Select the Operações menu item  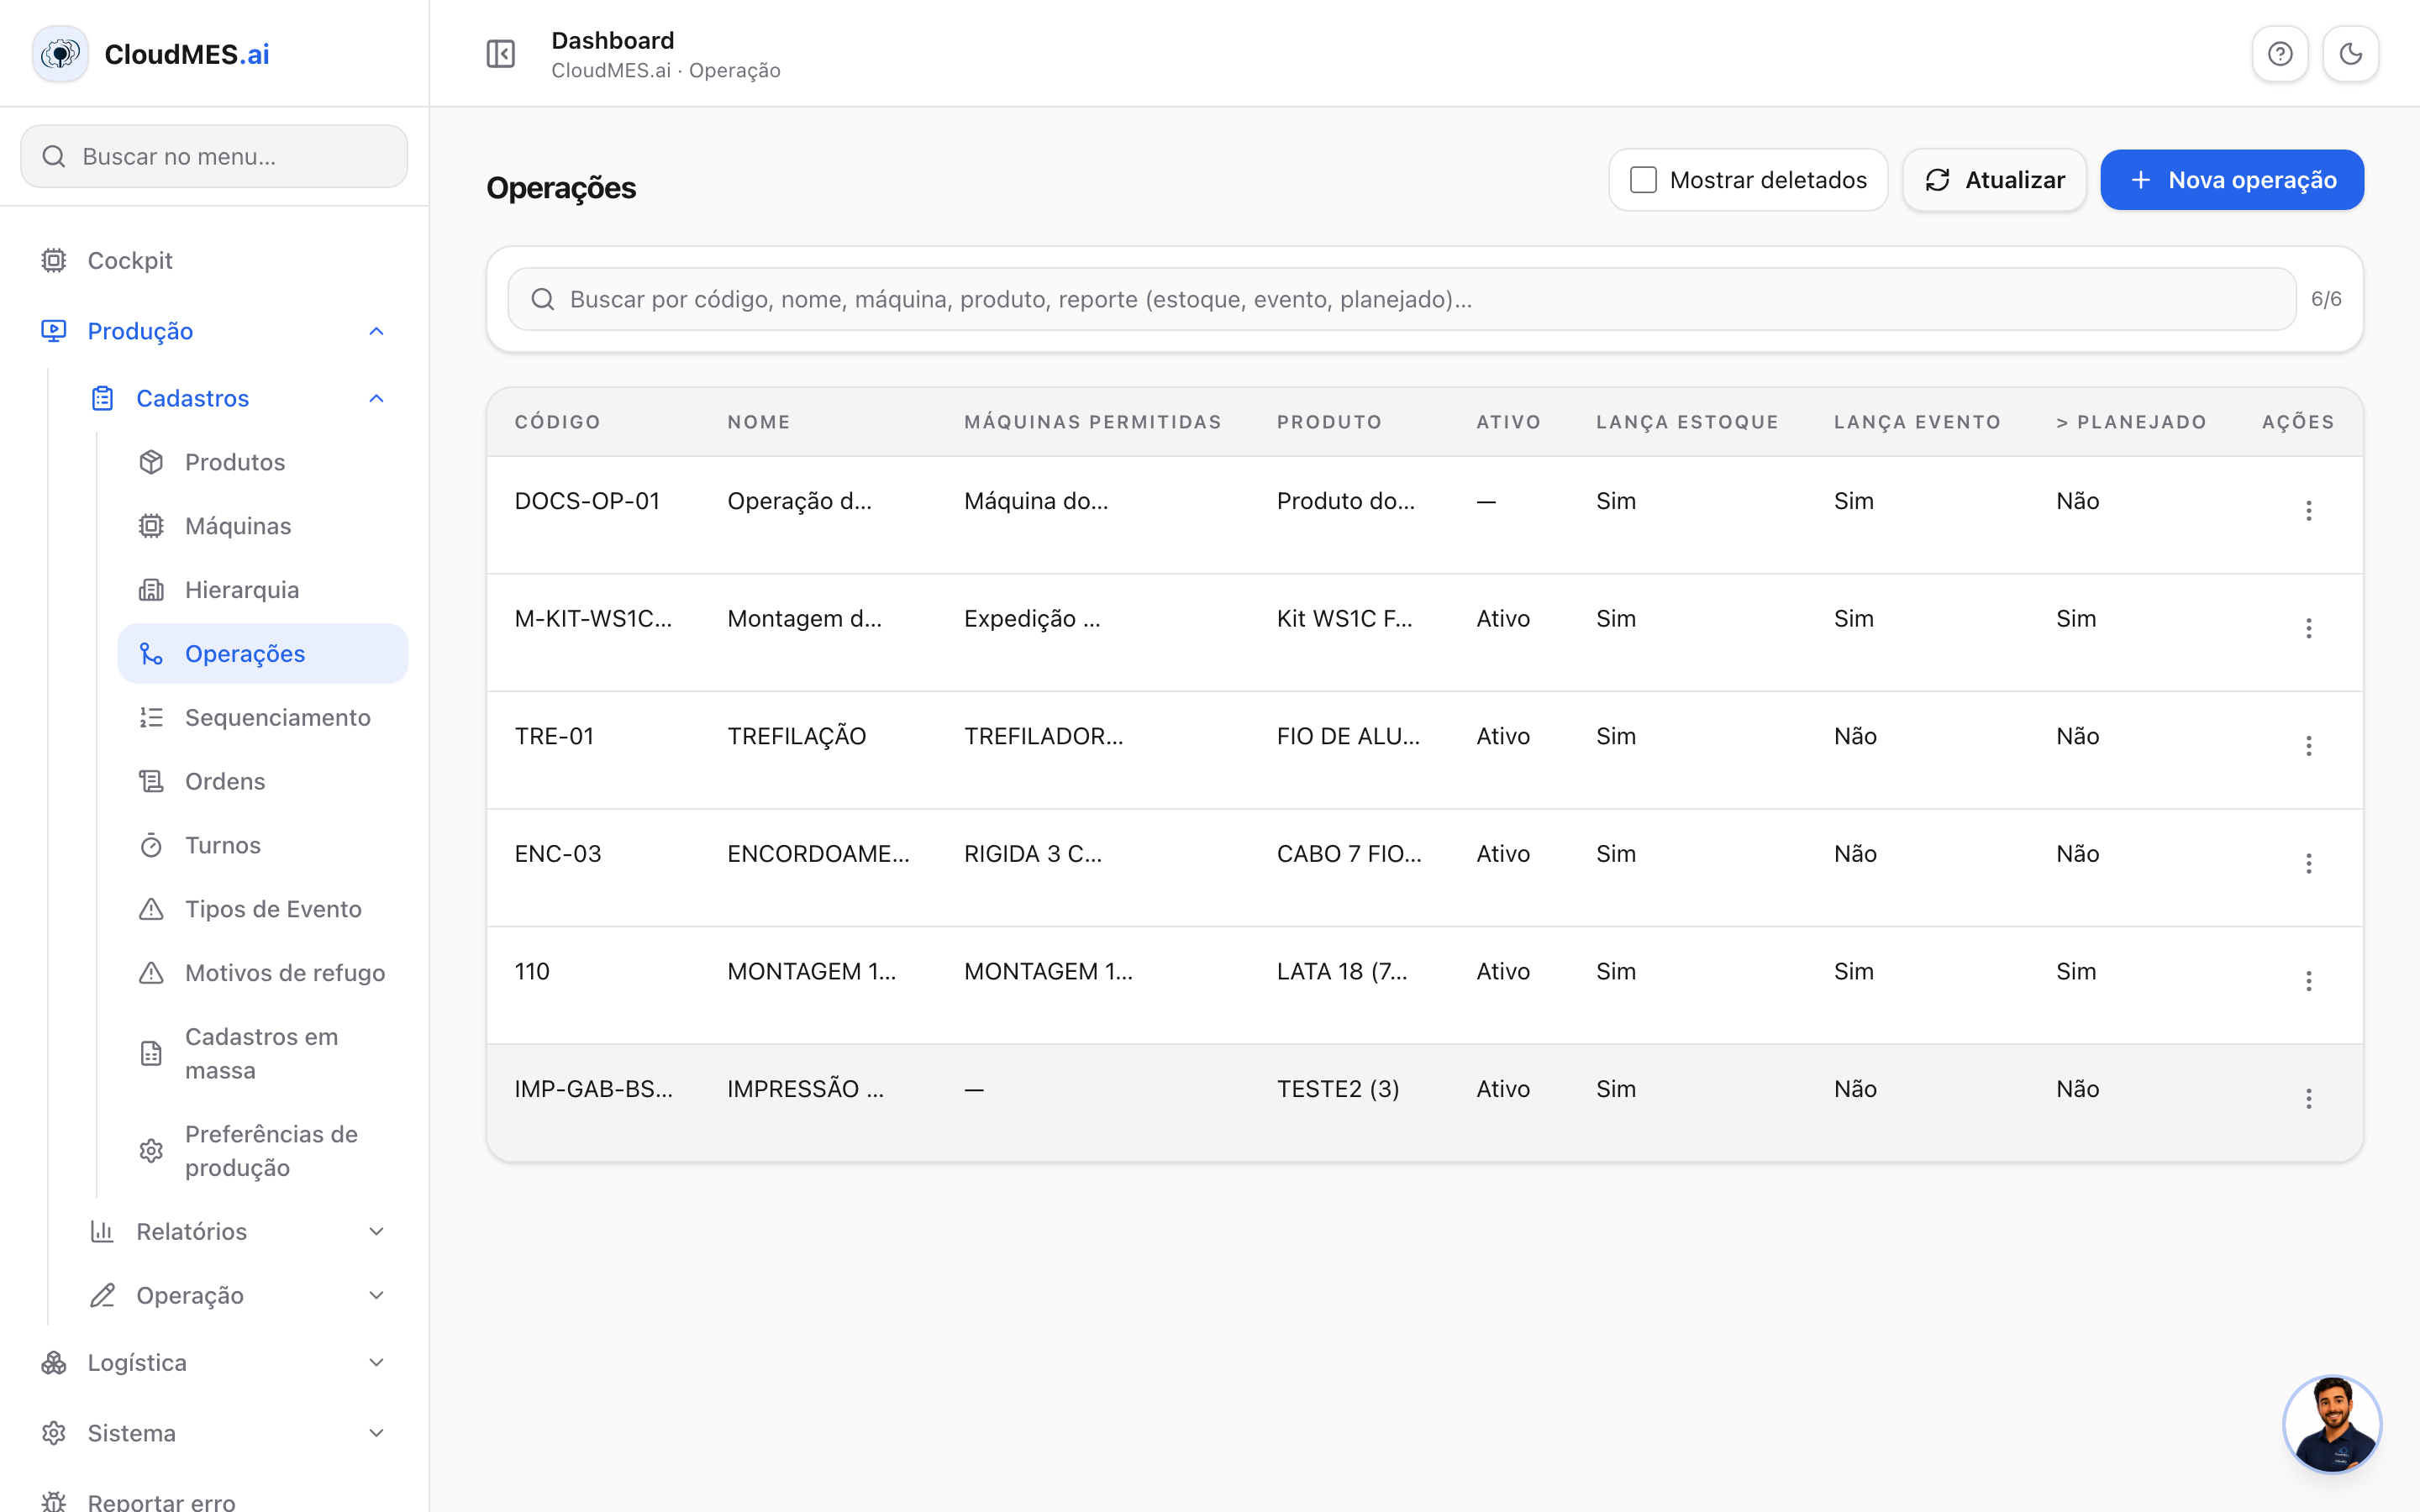click(263, 654)
